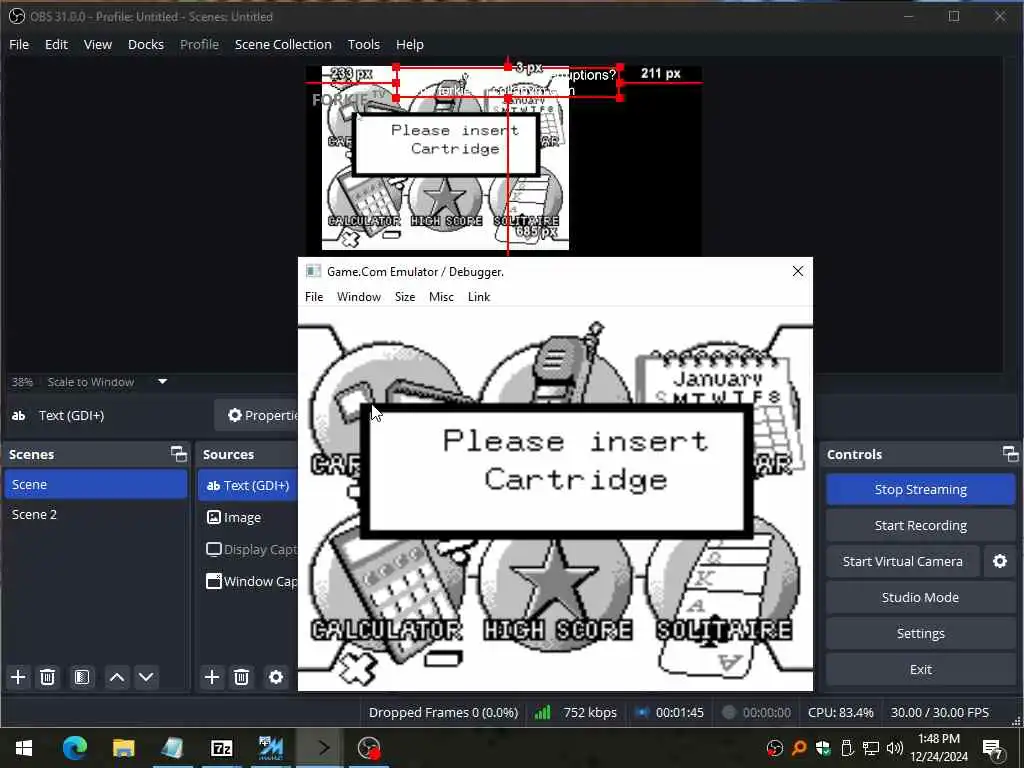
Task: Add a new source with plus icon
Action: click(212, 677)
